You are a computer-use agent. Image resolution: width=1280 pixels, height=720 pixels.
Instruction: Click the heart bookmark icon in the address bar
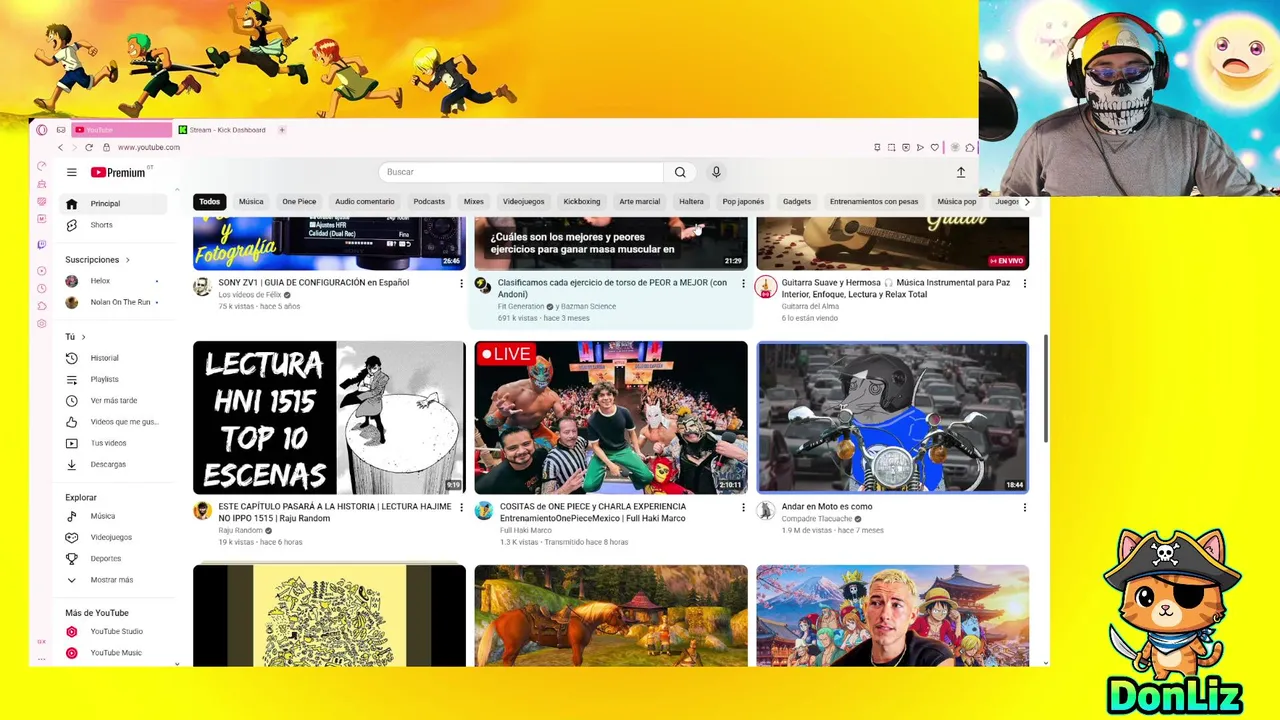[x=935, y=147]
